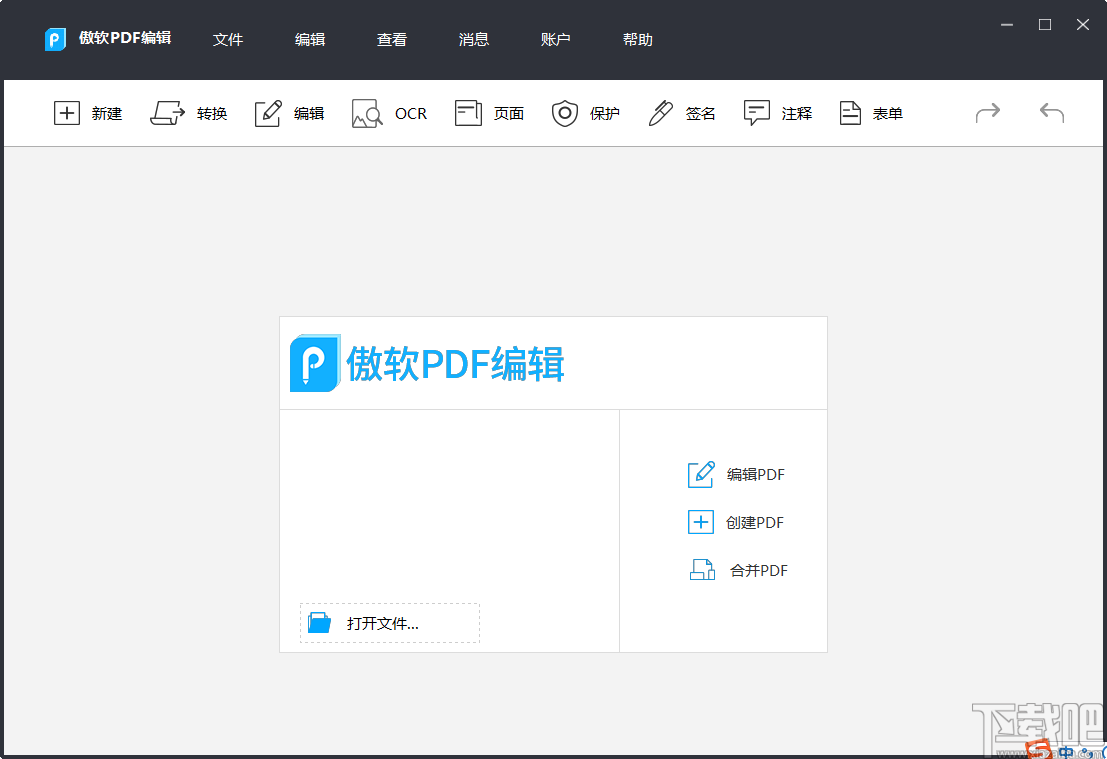Open the 帮助 menu
Viewport: 1107px width, 759px height.
click(x=638, y=40)
